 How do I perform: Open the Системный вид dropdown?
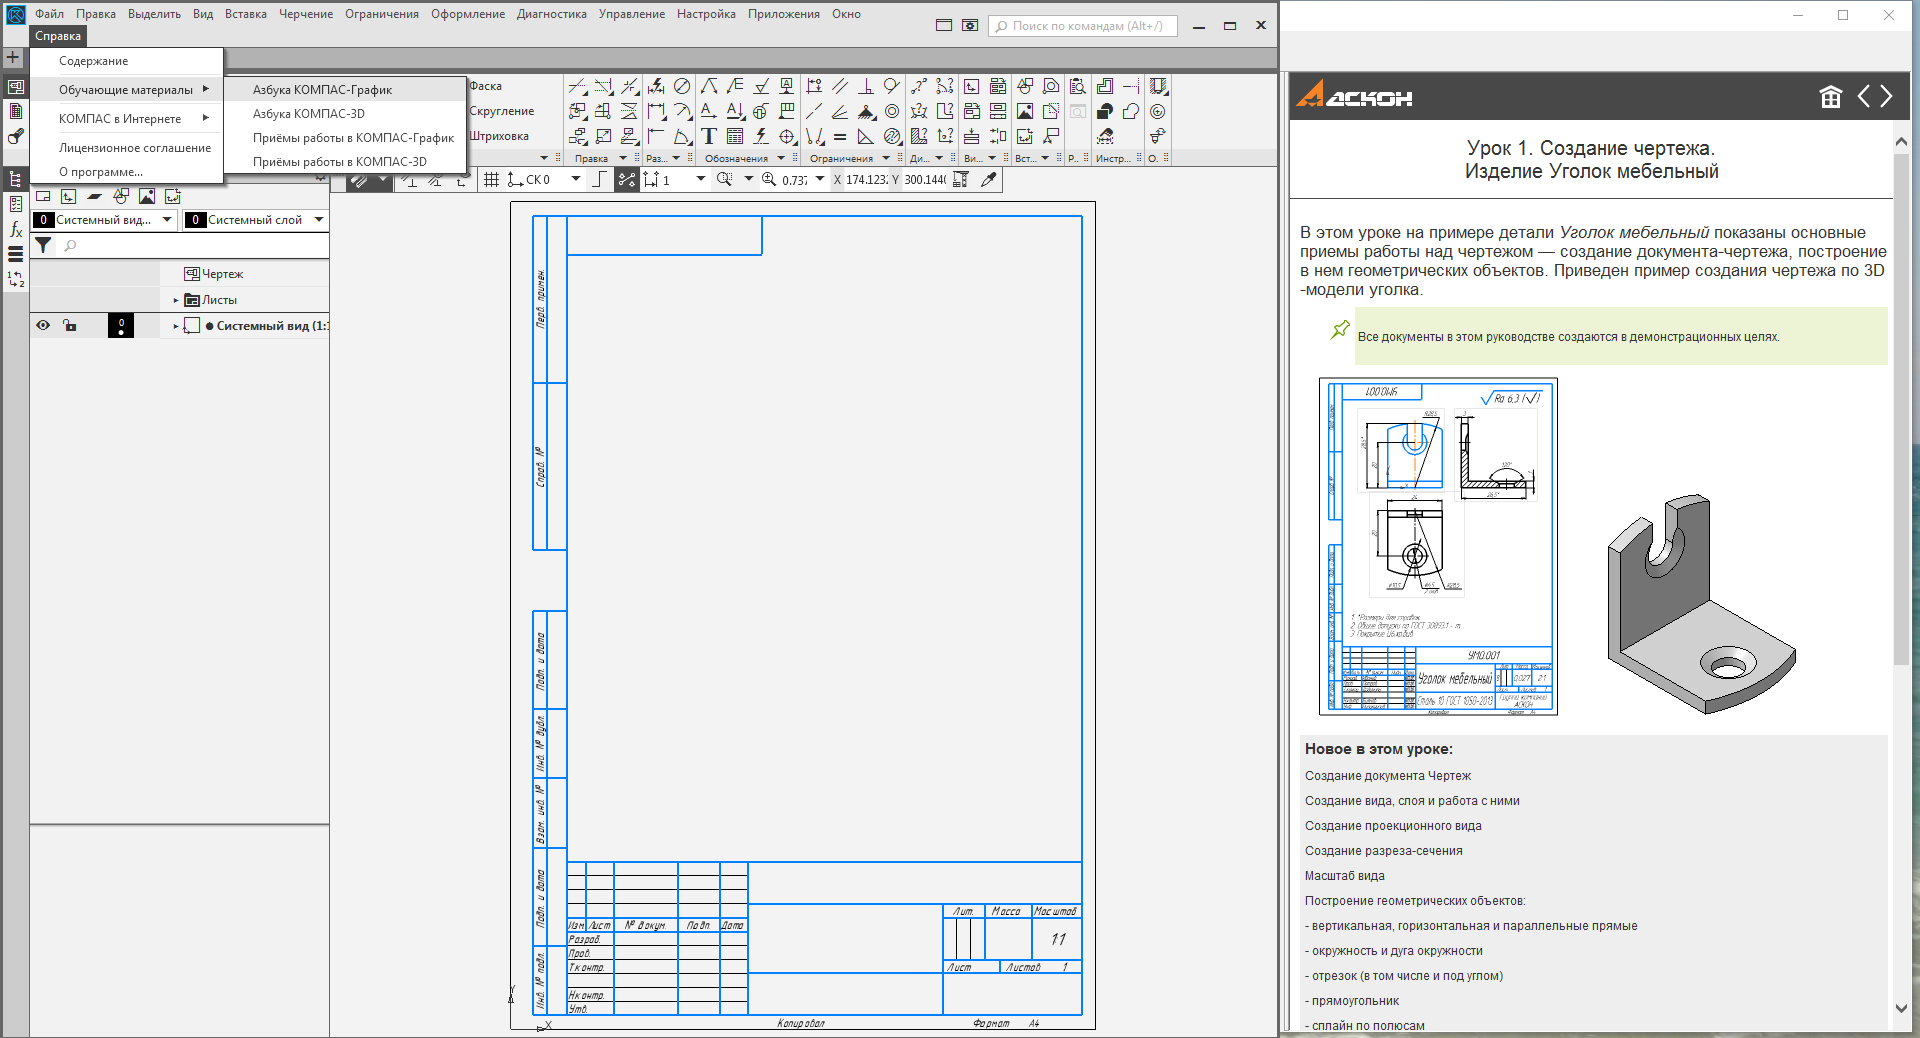[x=167, y=220]
